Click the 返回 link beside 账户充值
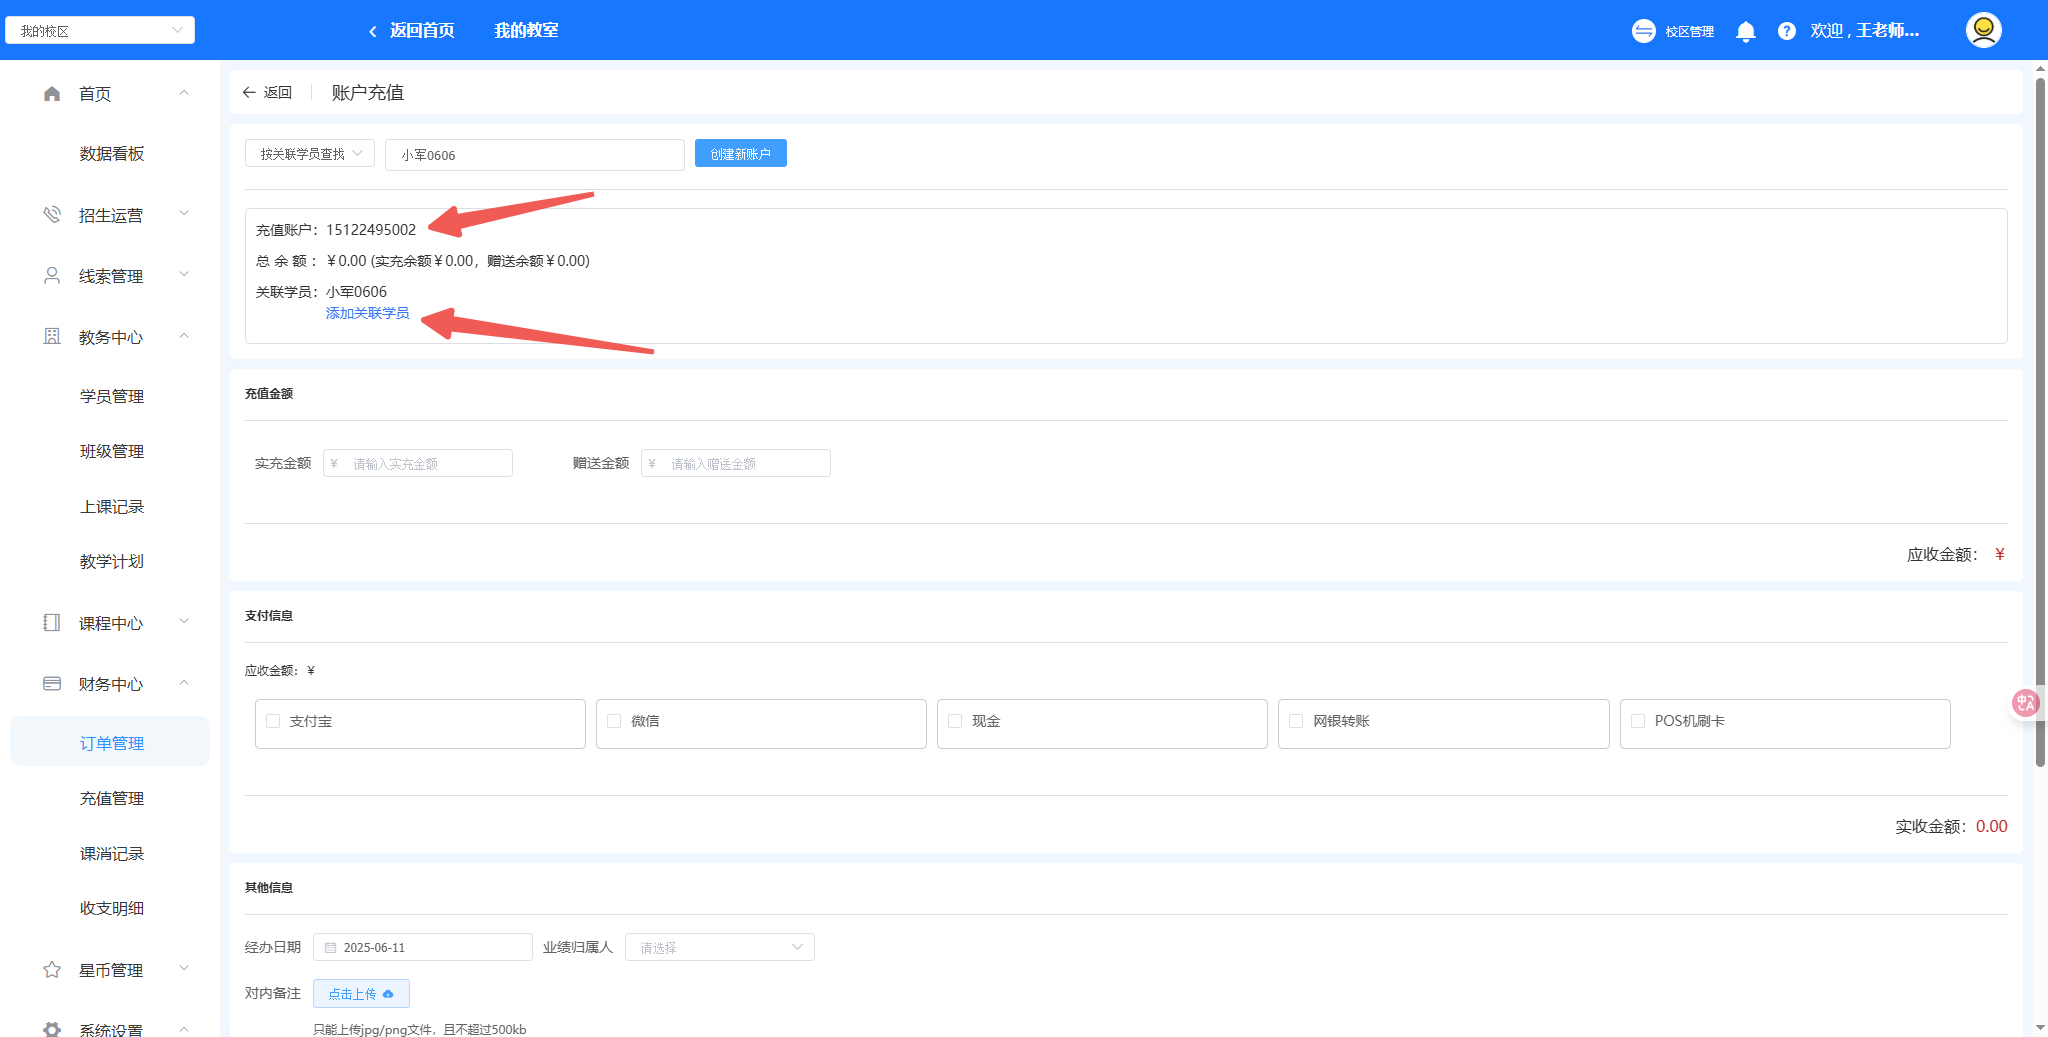The height and width of the screenshot is (1037, 2048). coord(278,93)
